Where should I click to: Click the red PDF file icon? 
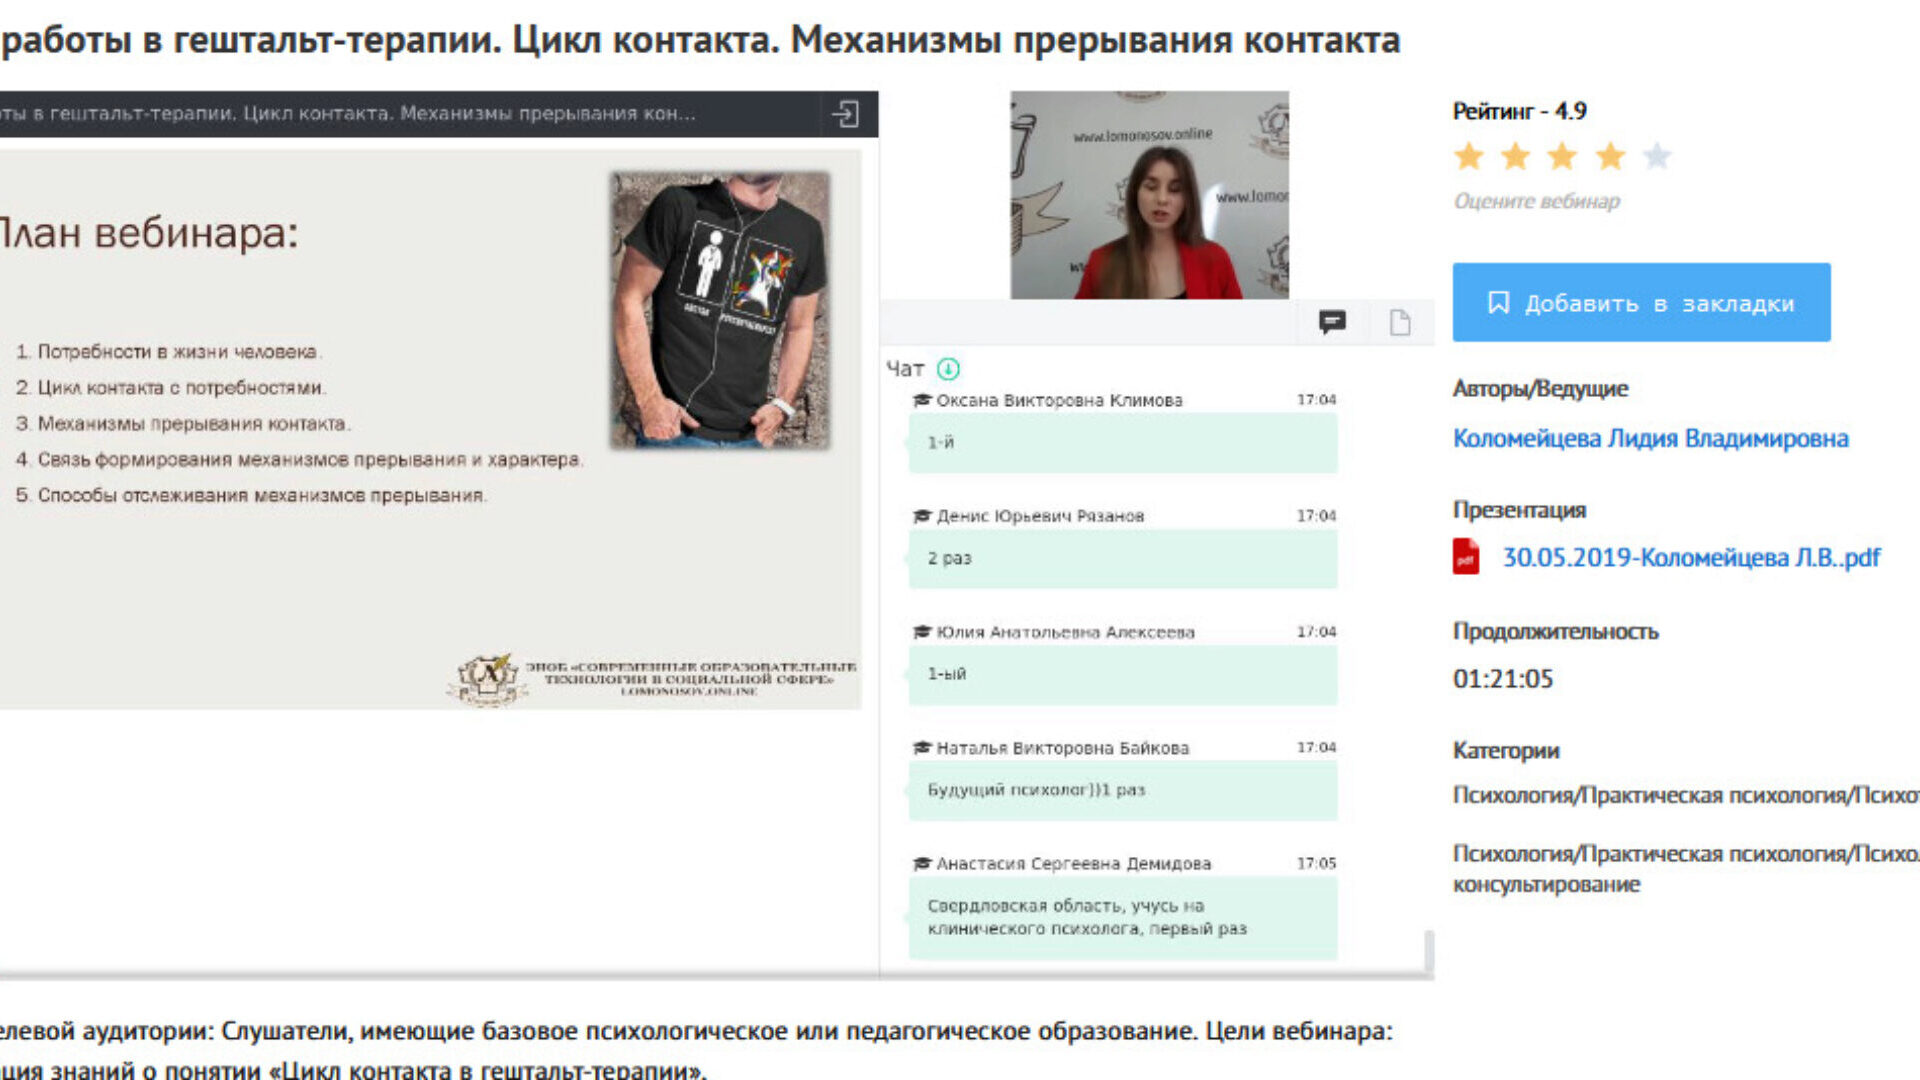pyautogui.click(x=1466, y=557)
